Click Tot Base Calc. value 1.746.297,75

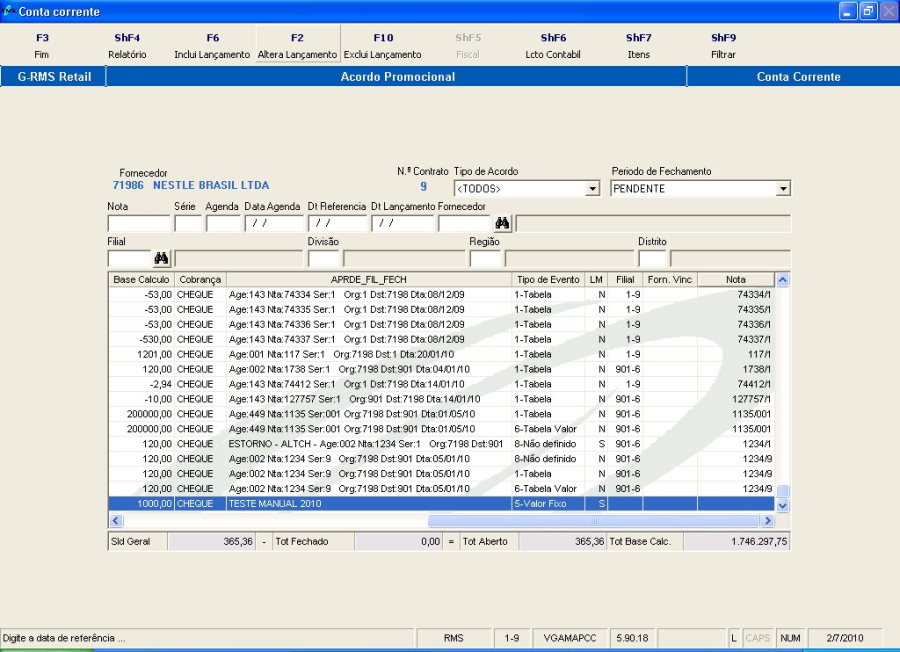point(737,541)
